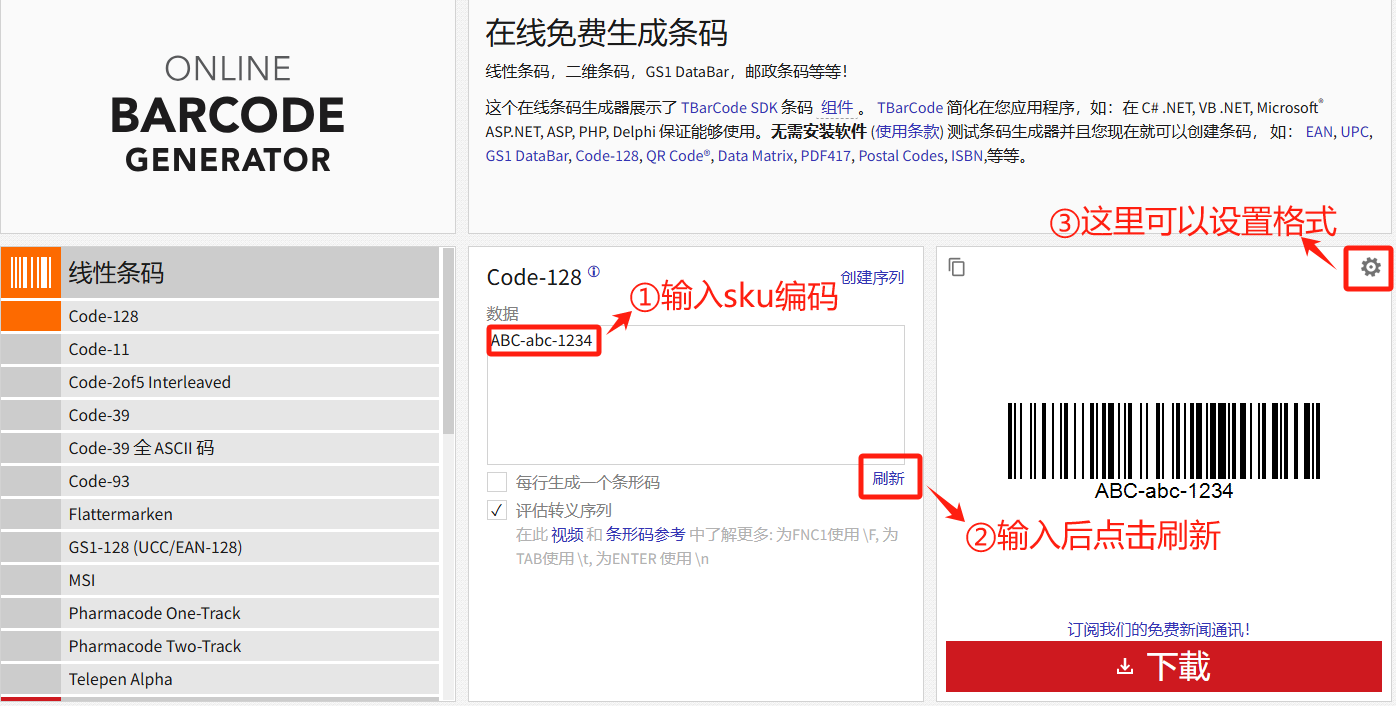Click the Code-128 info icon
Screen dimensions: 1396x706
(x=594, y=272)
